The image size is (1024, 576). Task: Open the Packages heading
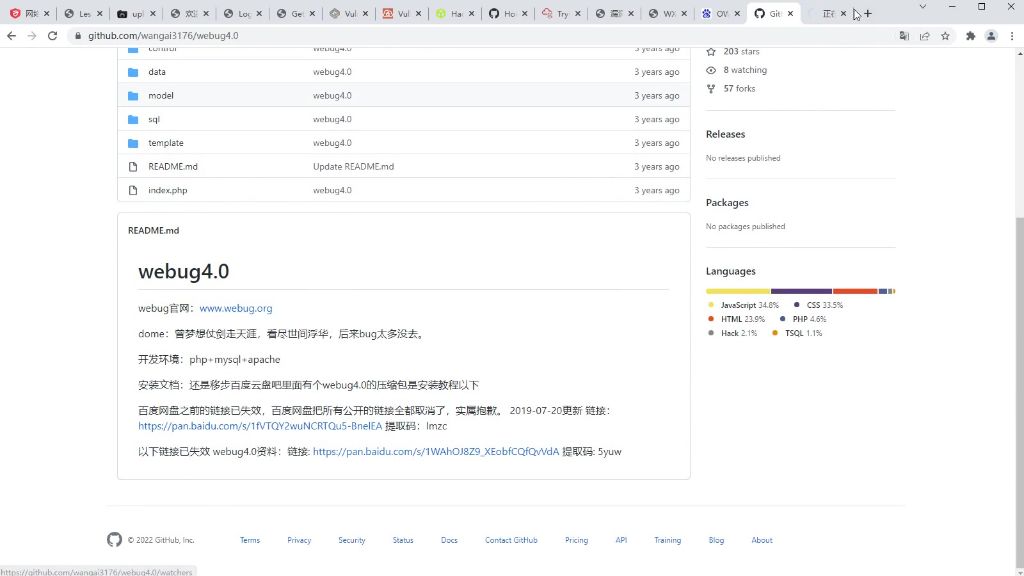click(727, 202)
